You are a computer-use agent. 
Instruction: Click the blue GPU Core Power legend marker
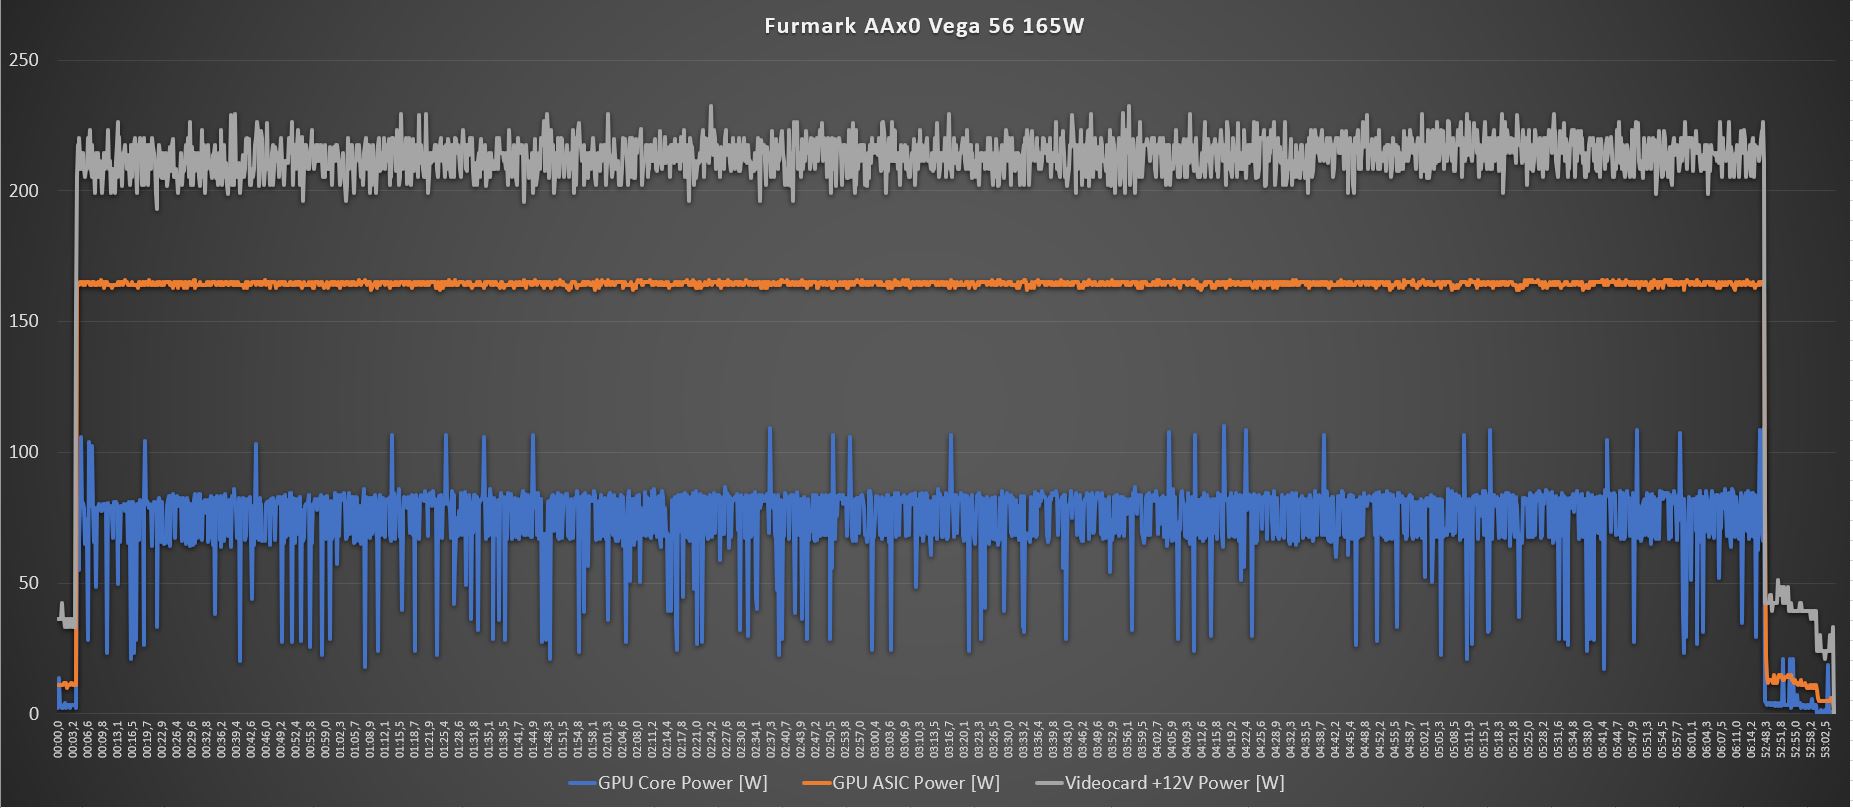pyautogui.click(x=581, y=783)
